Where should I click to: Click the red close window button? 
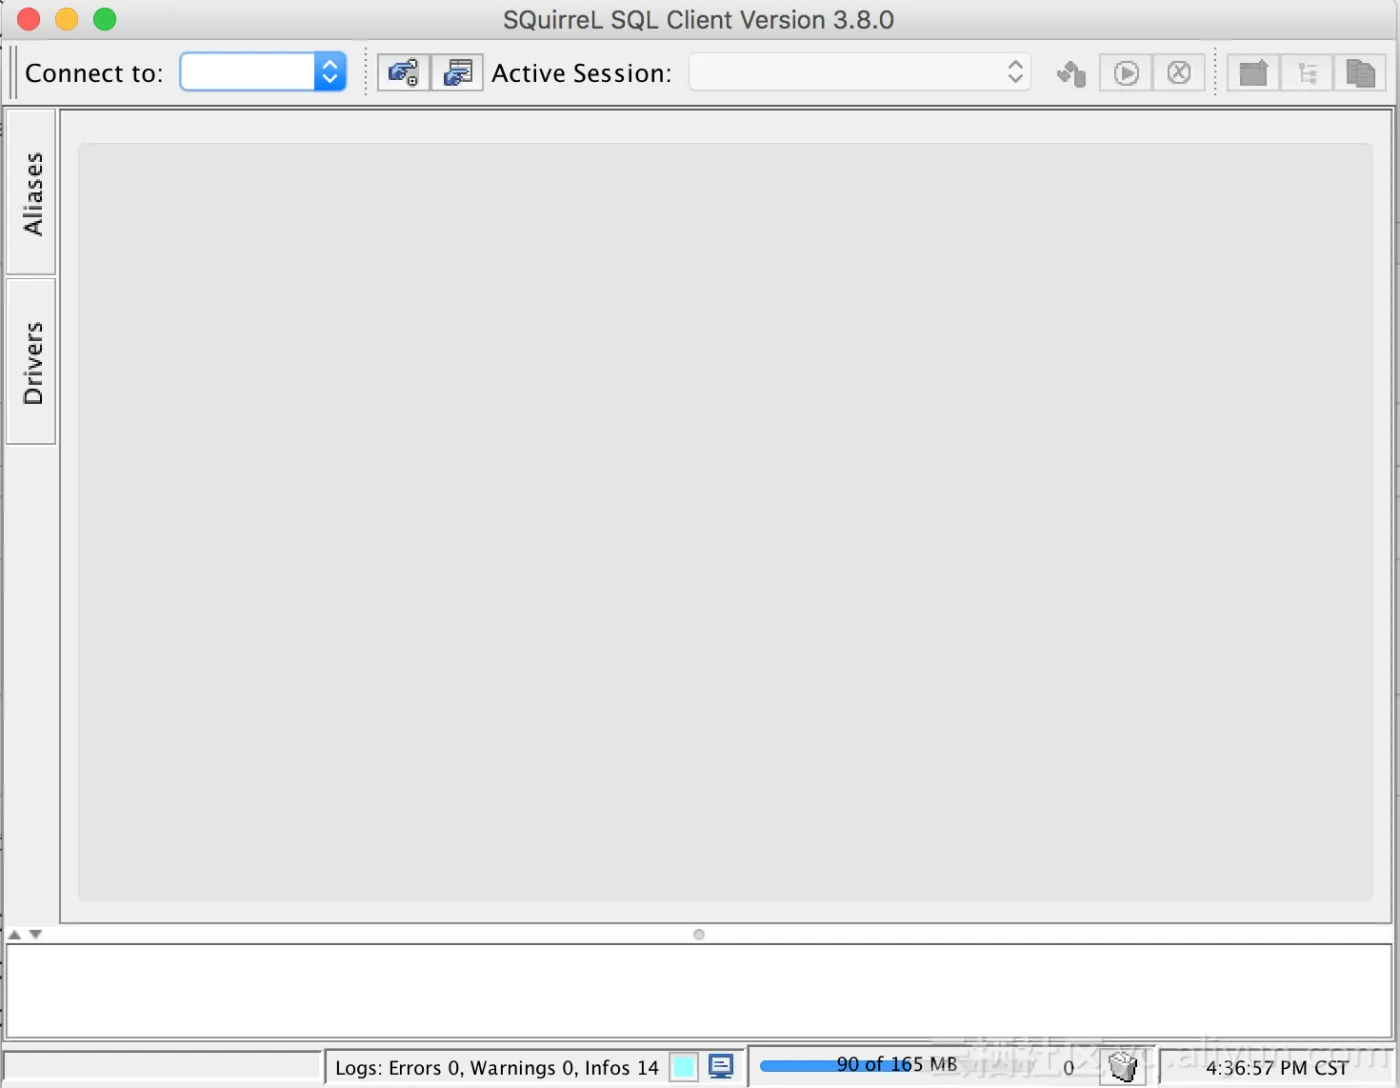click(x=29, y=19)
